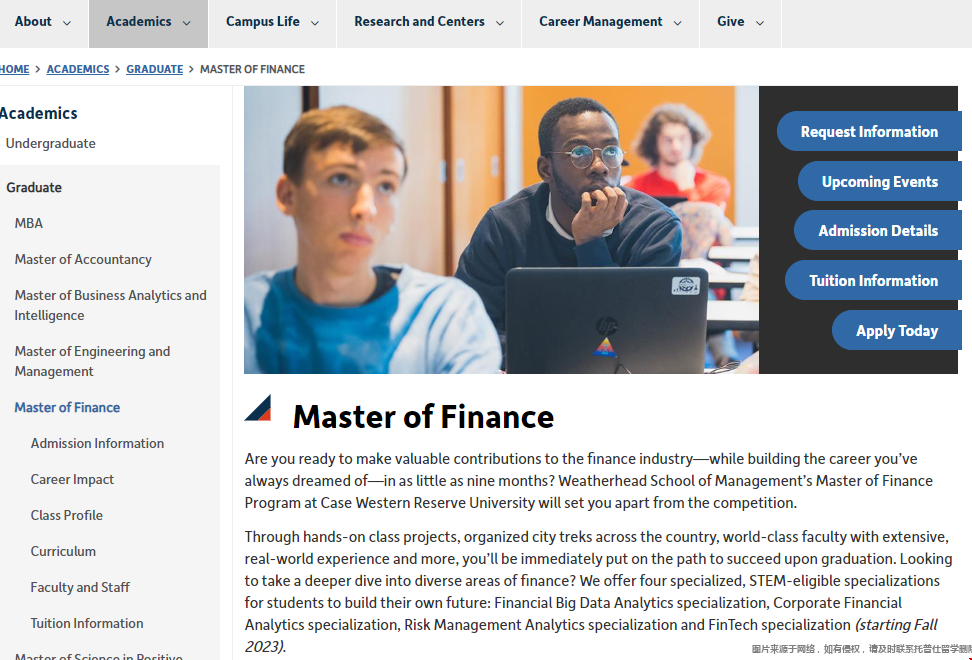The image size is (972, 660).
Task: Open the Tuition Information button in hero
Action: [873, 281]
